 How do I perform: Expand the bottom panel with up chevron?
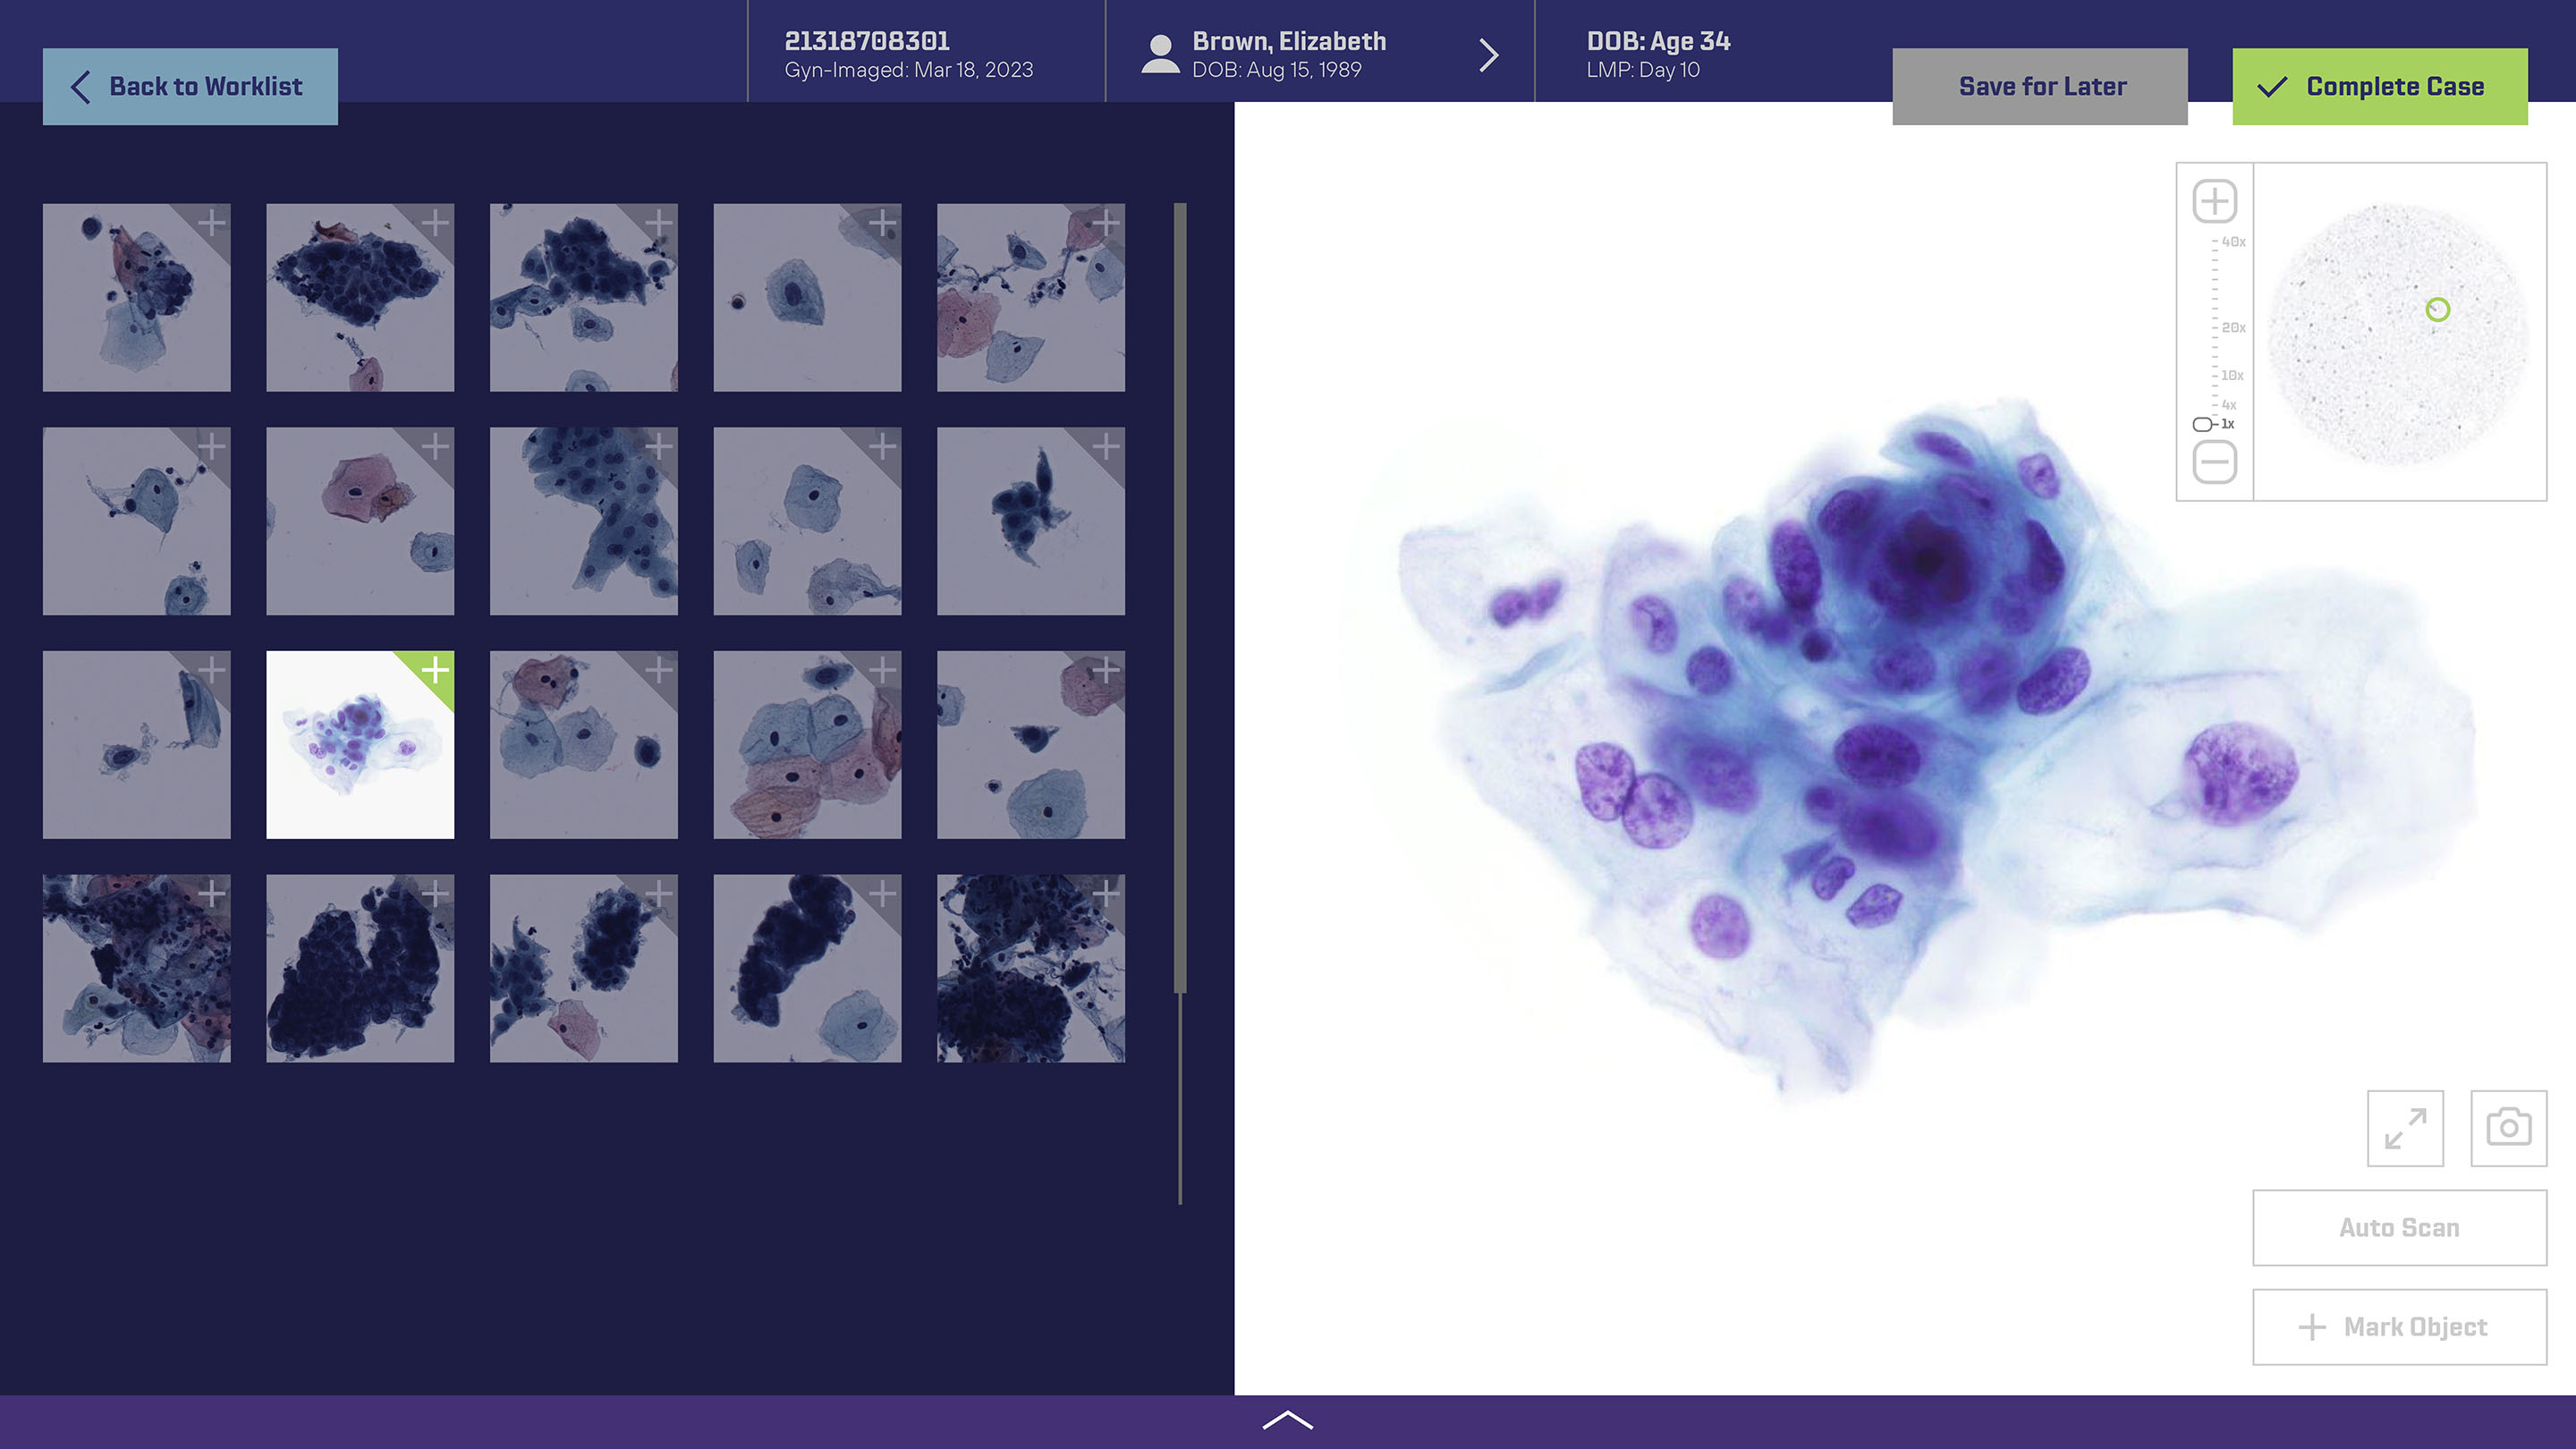tap(1287, 1421)
